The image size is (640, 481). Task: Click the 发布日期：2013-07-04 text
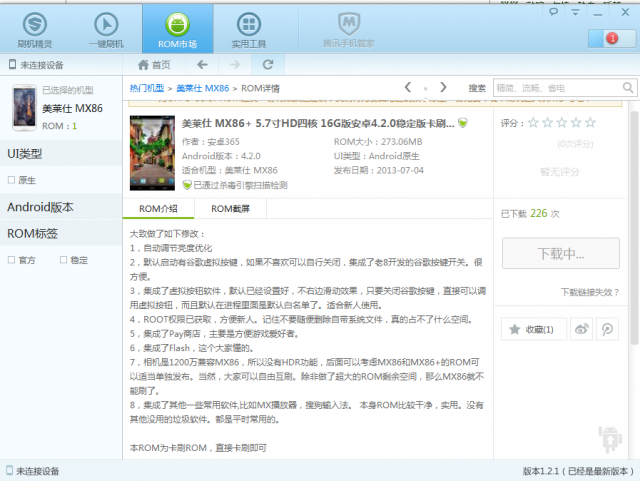379,170
